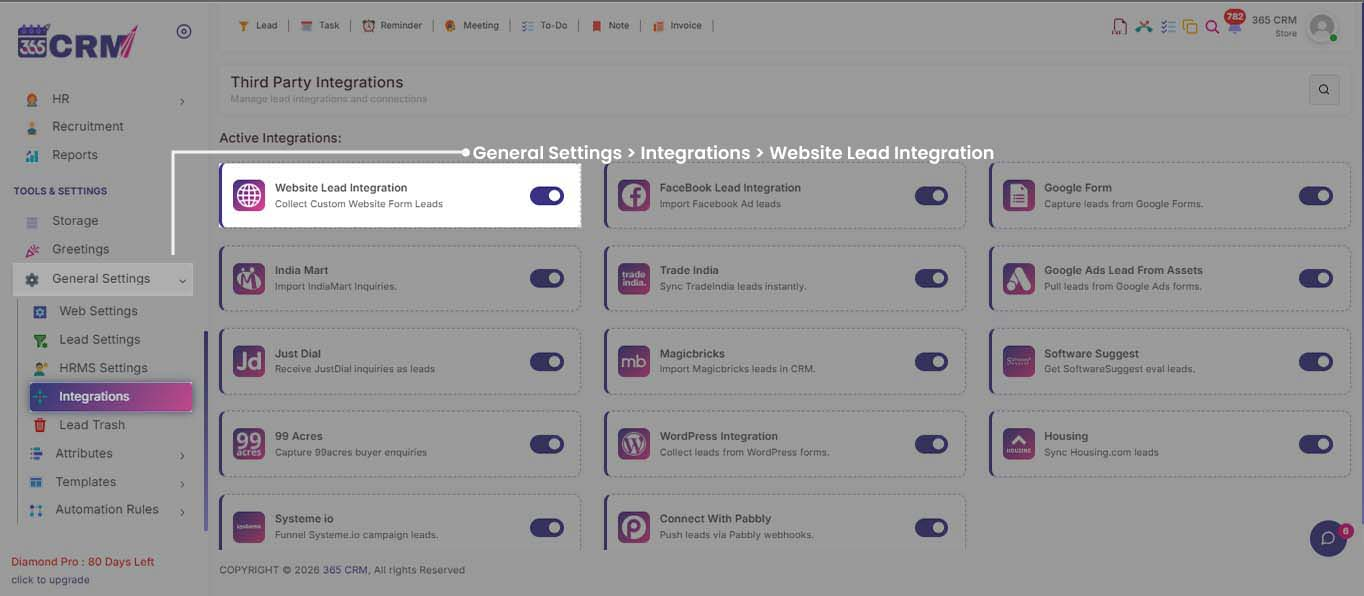
Task: Toggle Systeme io switch
Action: (547, 527)
